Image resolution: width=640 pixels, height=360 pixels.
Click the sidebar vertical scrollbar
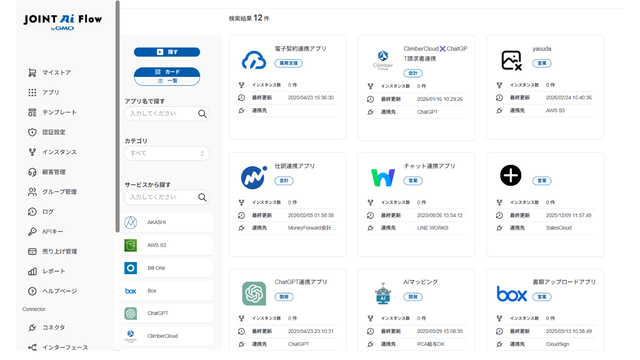tap(118, 116)
